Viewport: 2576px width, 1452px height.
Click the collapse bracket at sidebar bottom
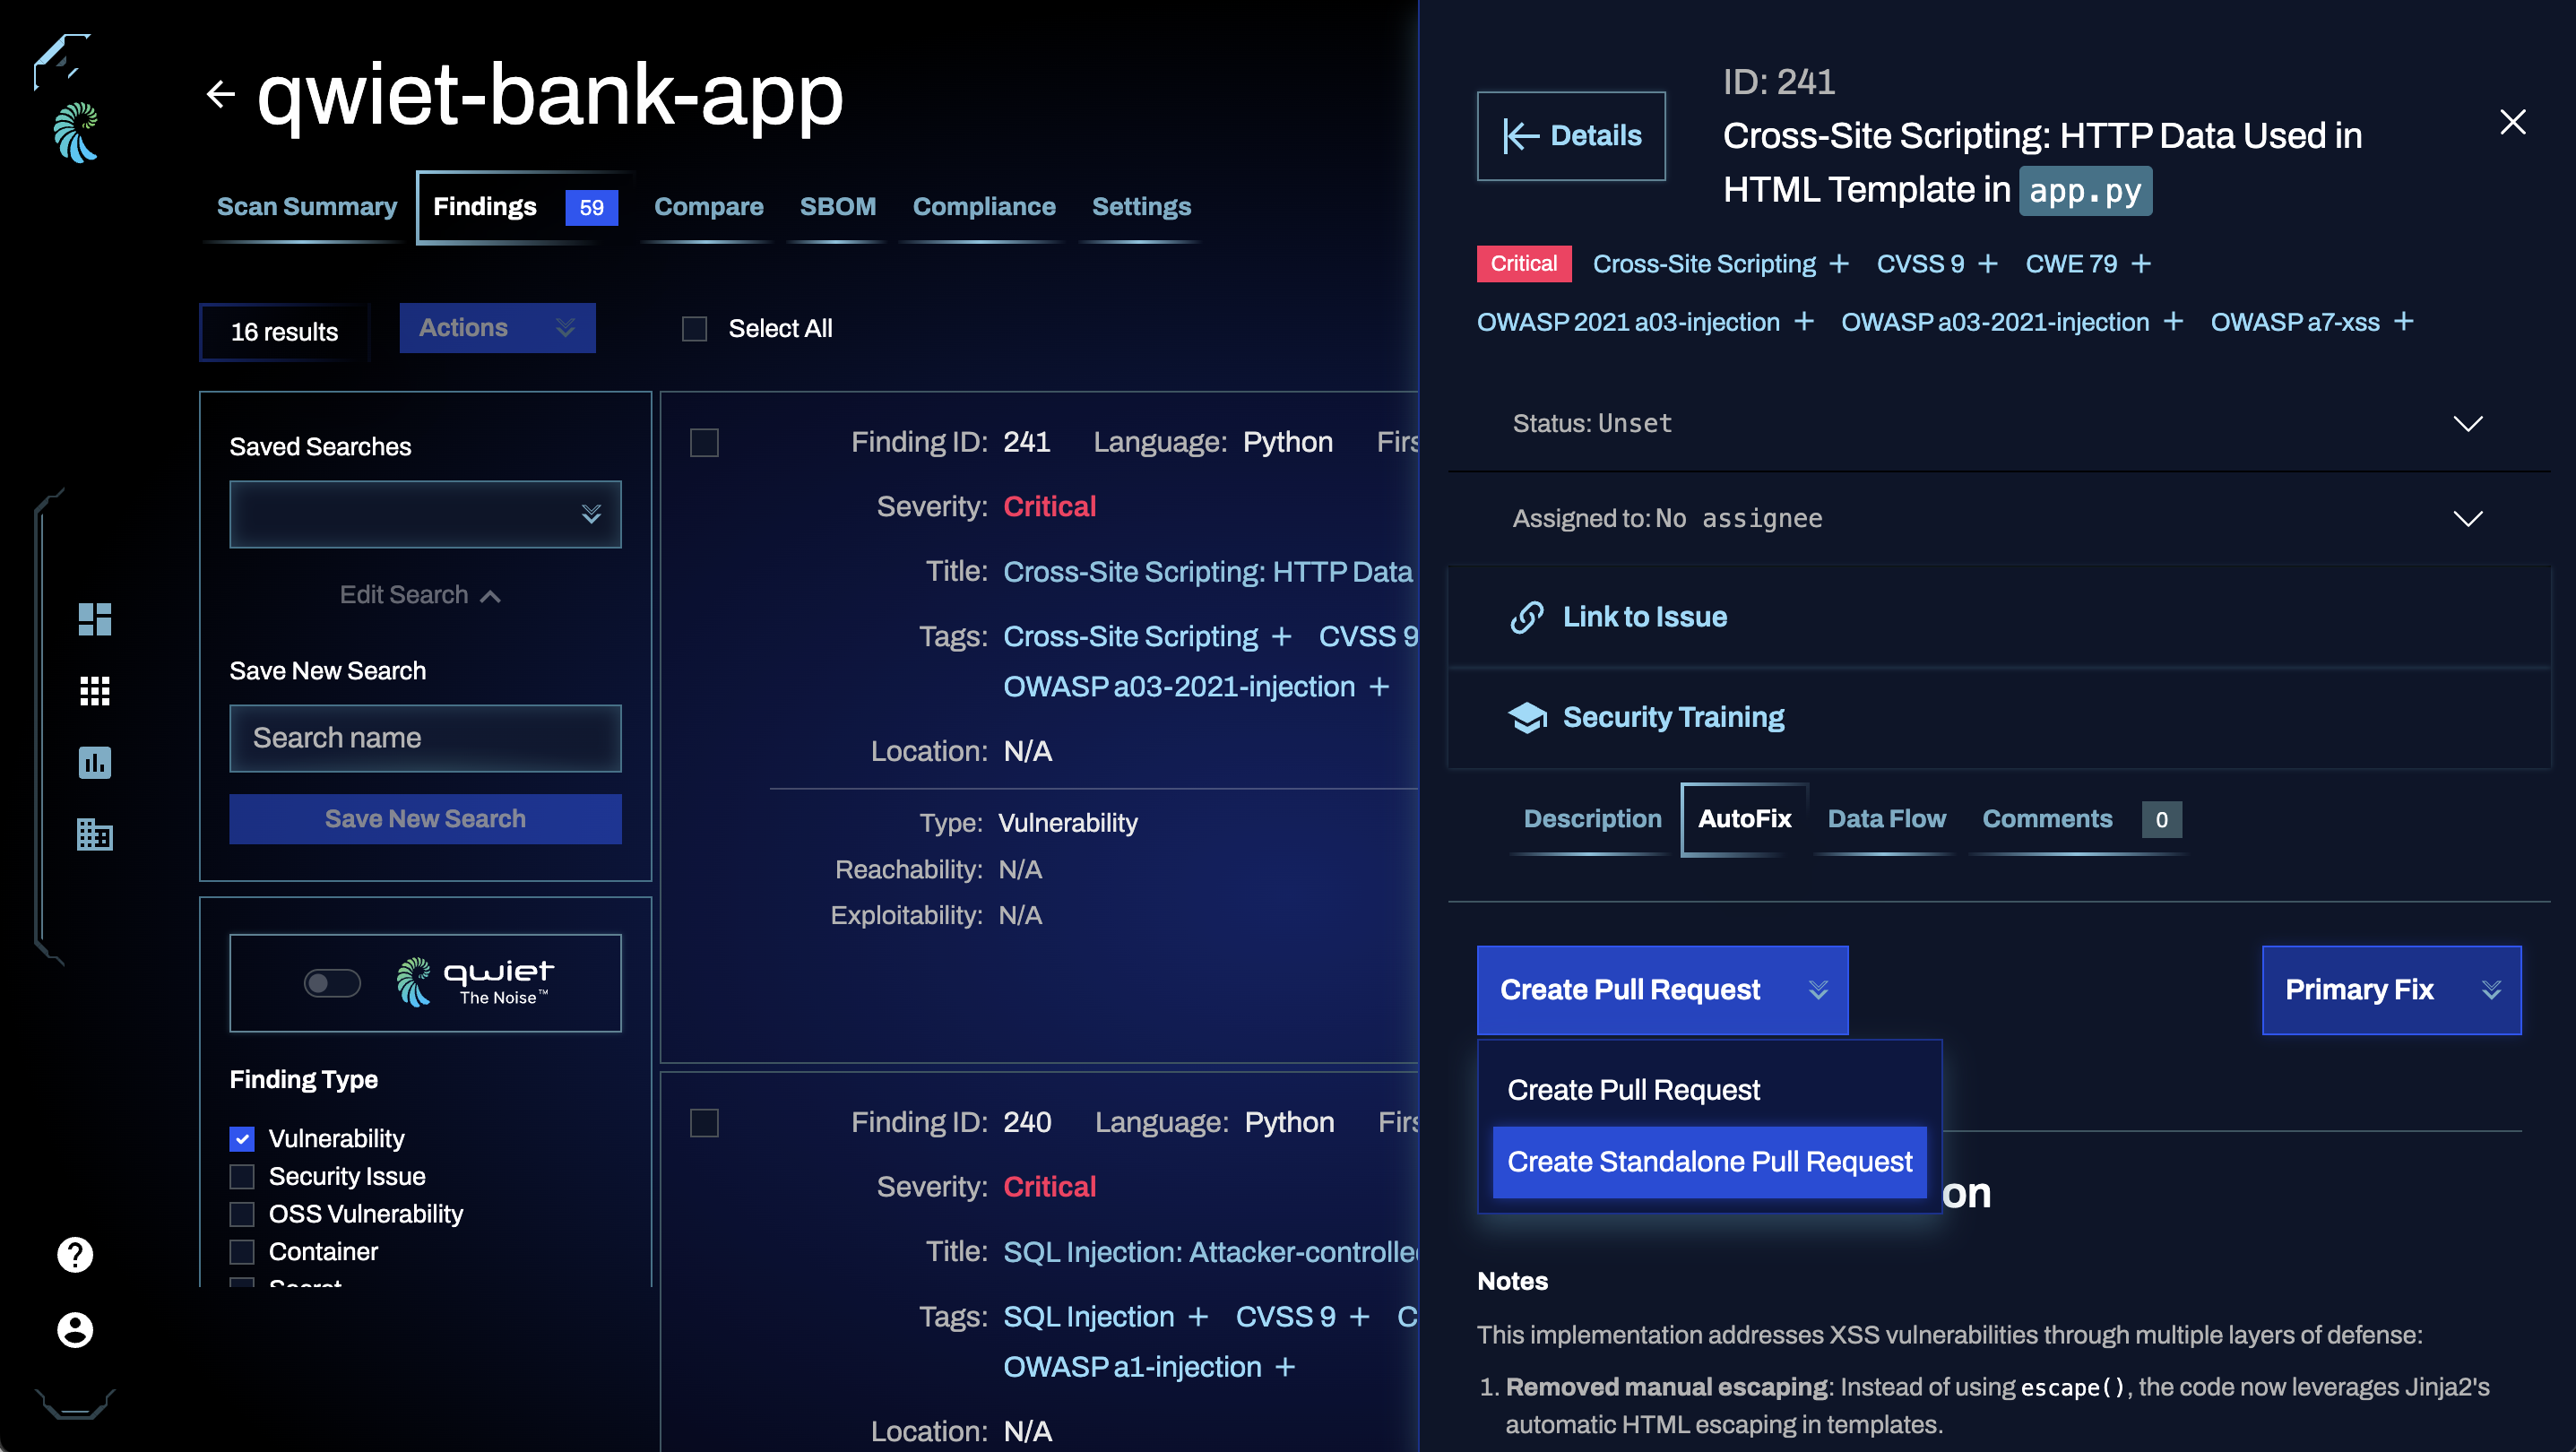tap(75, 1404)
